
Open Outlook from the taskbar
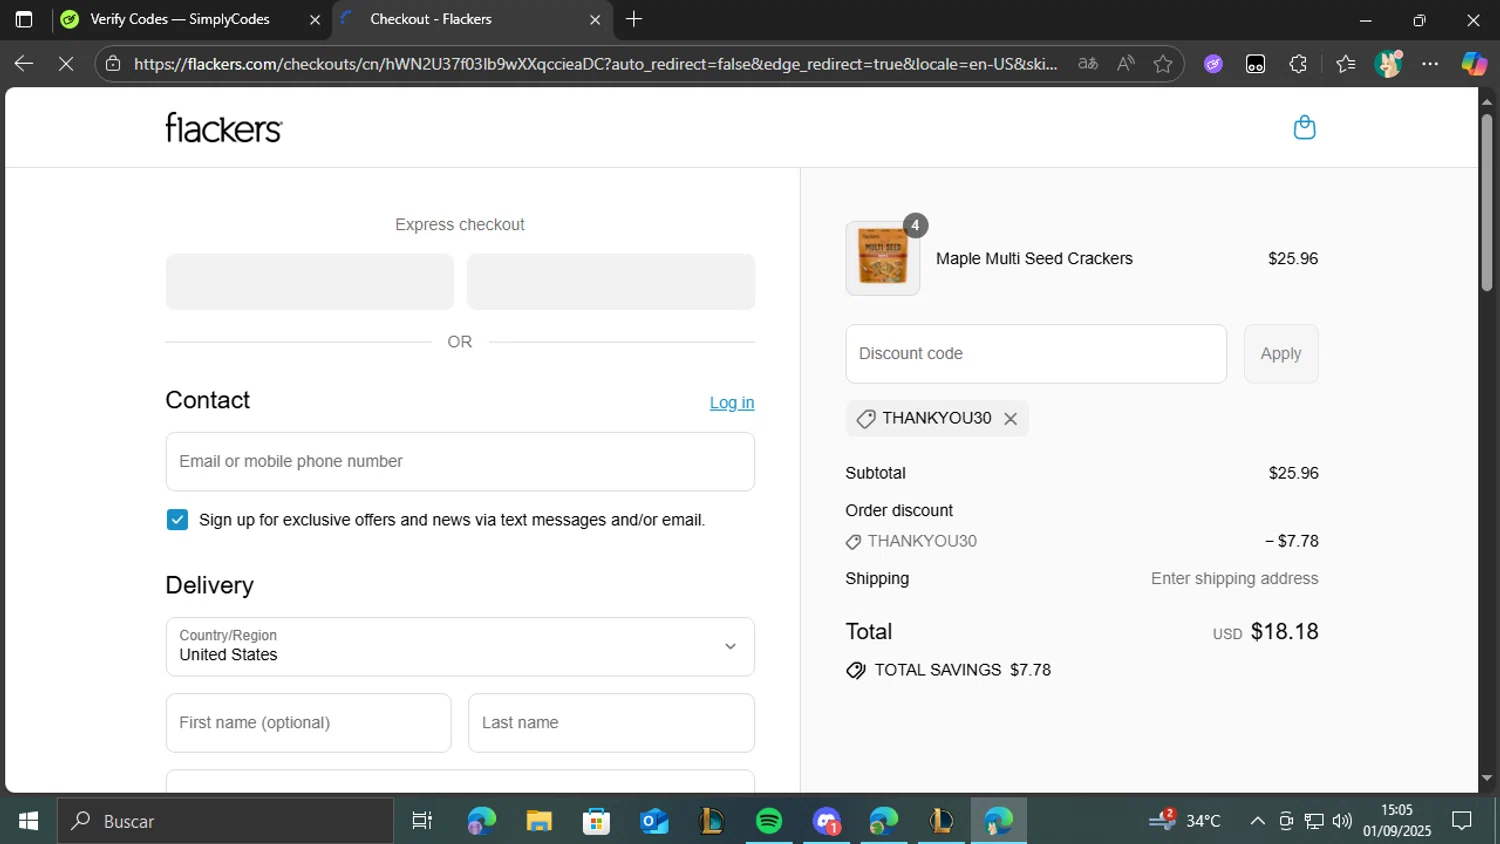(654, 821)
